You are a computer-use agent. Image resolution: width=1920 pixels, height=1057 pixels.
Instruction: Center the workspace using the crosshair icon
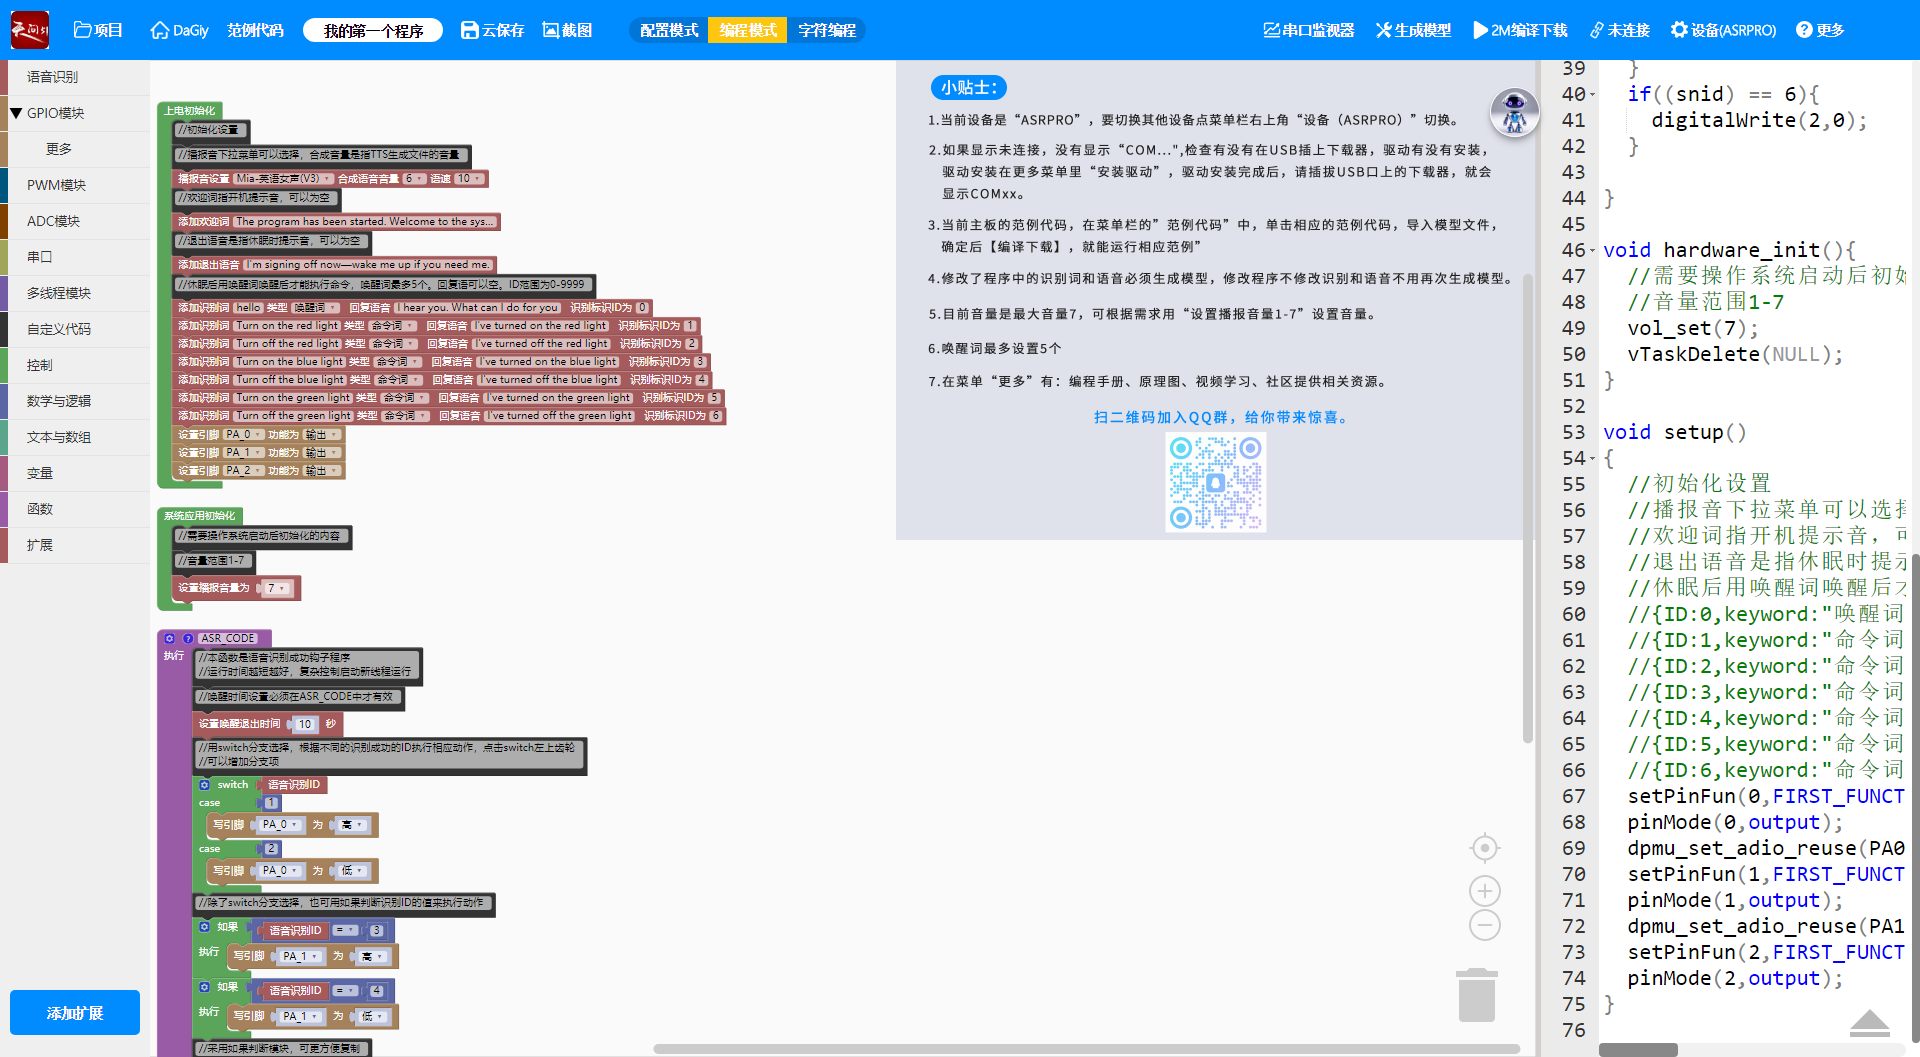point(1484,848)
